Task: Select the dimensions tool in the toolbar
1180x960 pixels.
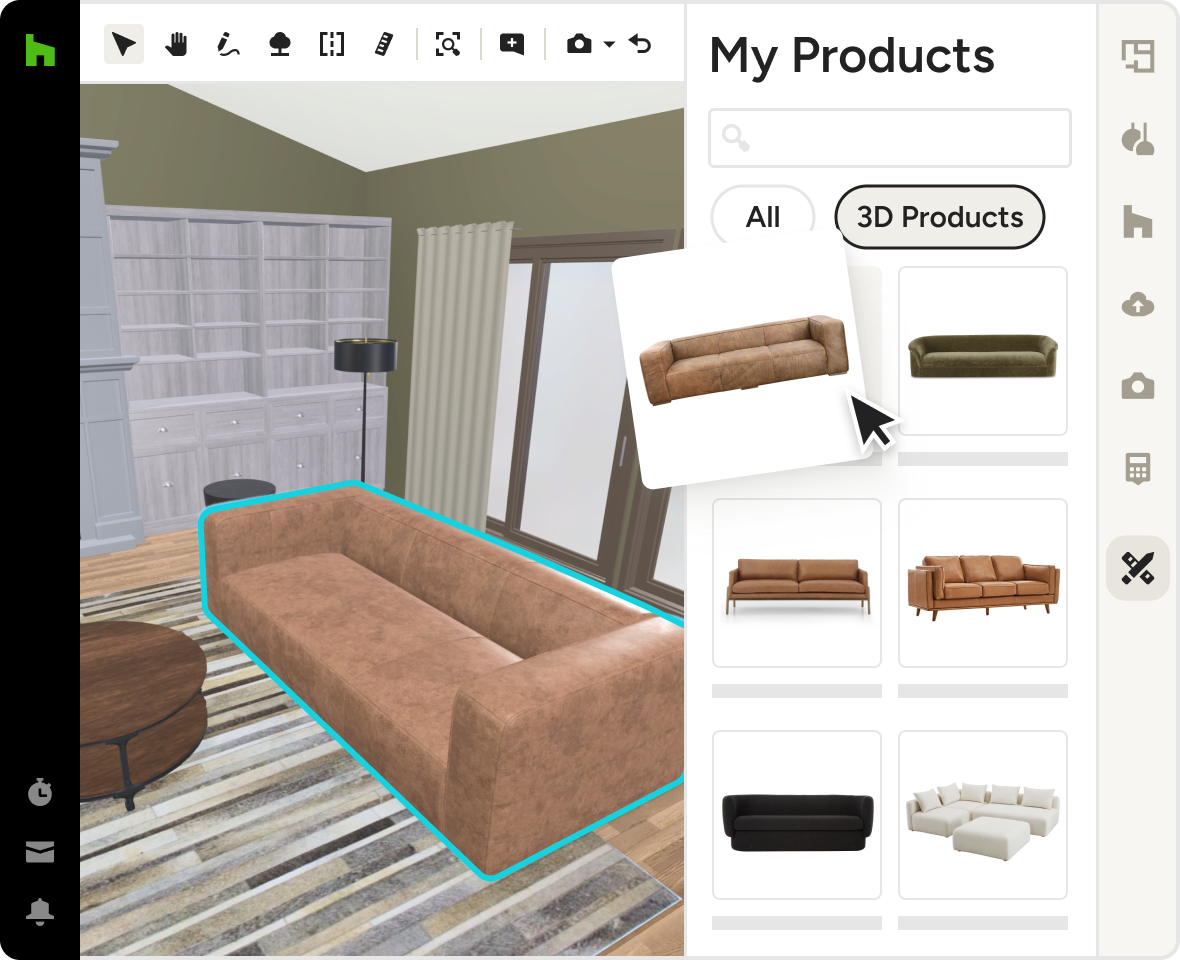Action: pyautogui.click(x=332, y=44)
